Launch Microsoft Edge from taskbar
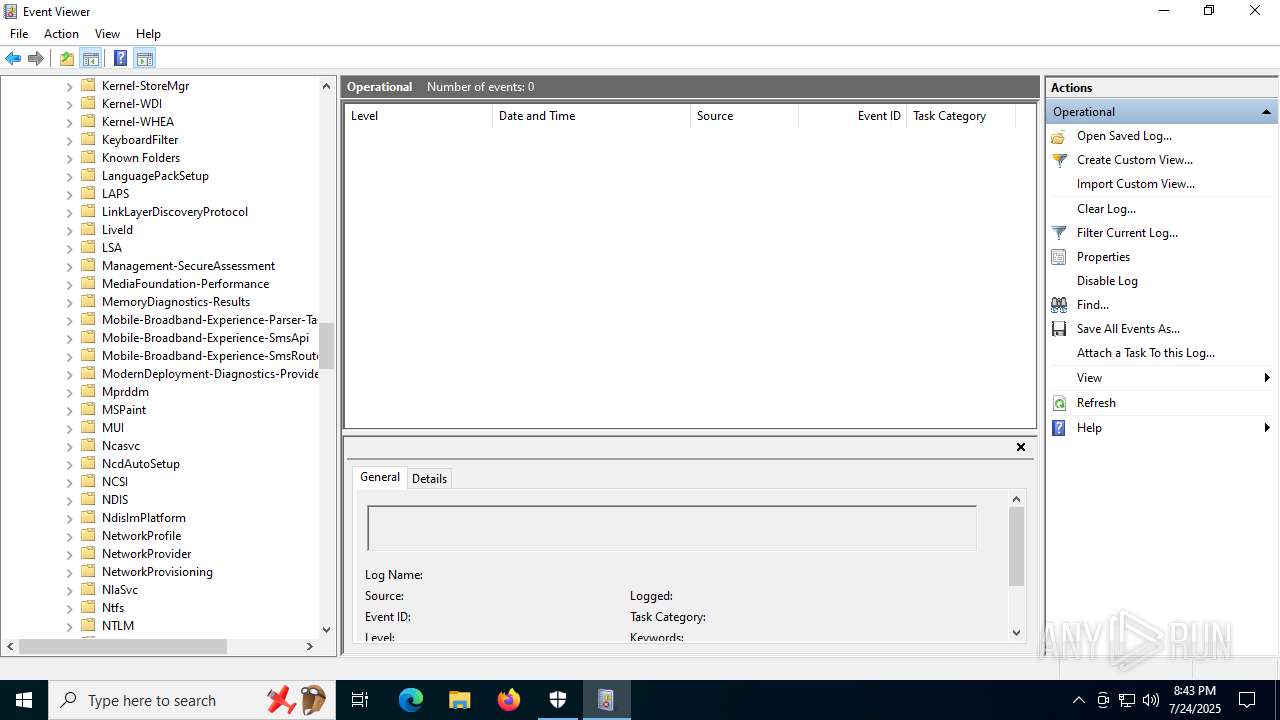This screenshot has width=1280, height=720. click(x=411, y=700)
